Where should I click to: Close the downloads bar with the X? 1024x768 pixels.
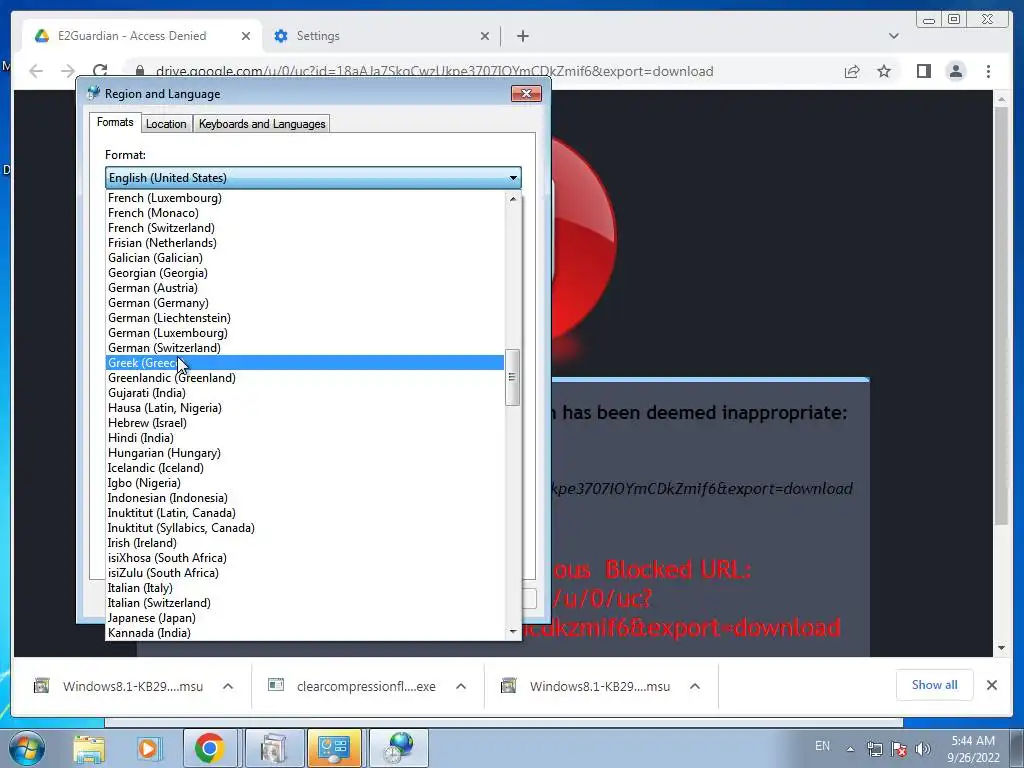point(991,685)
